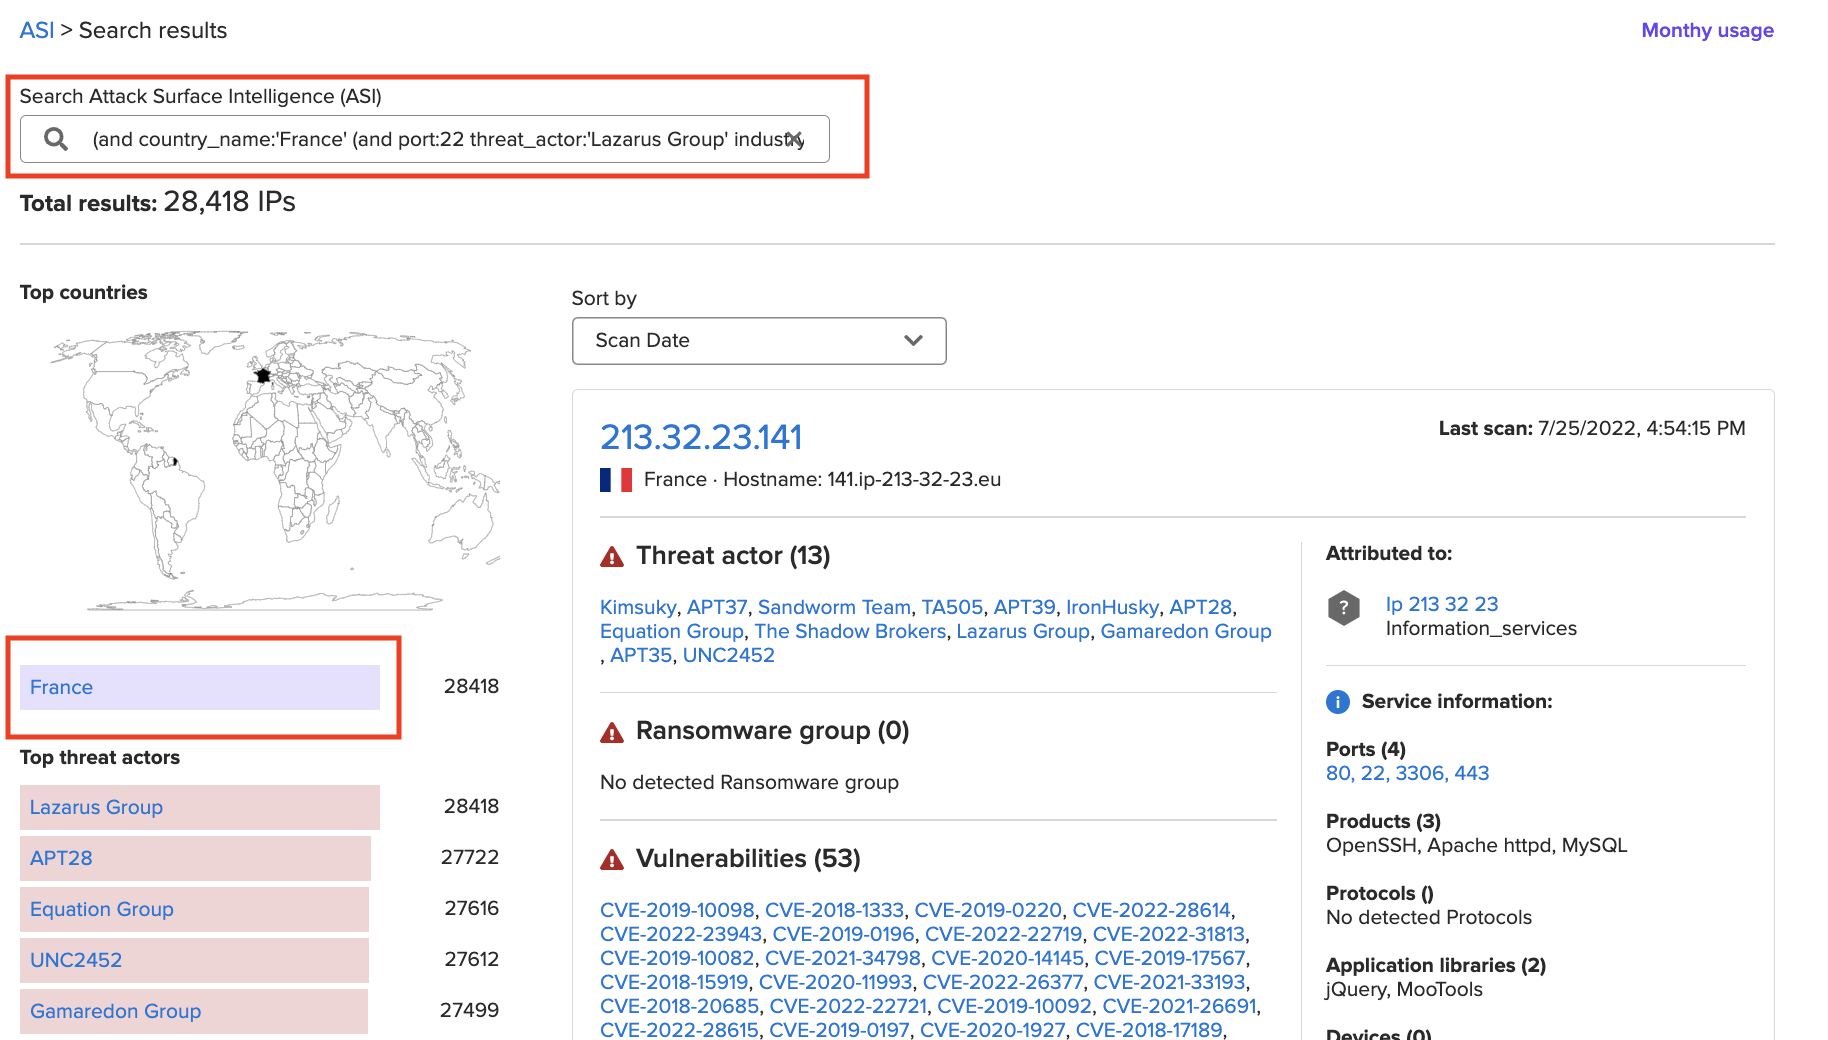
Task: Open APT37 threat actor link
Action: click(717, 607)
